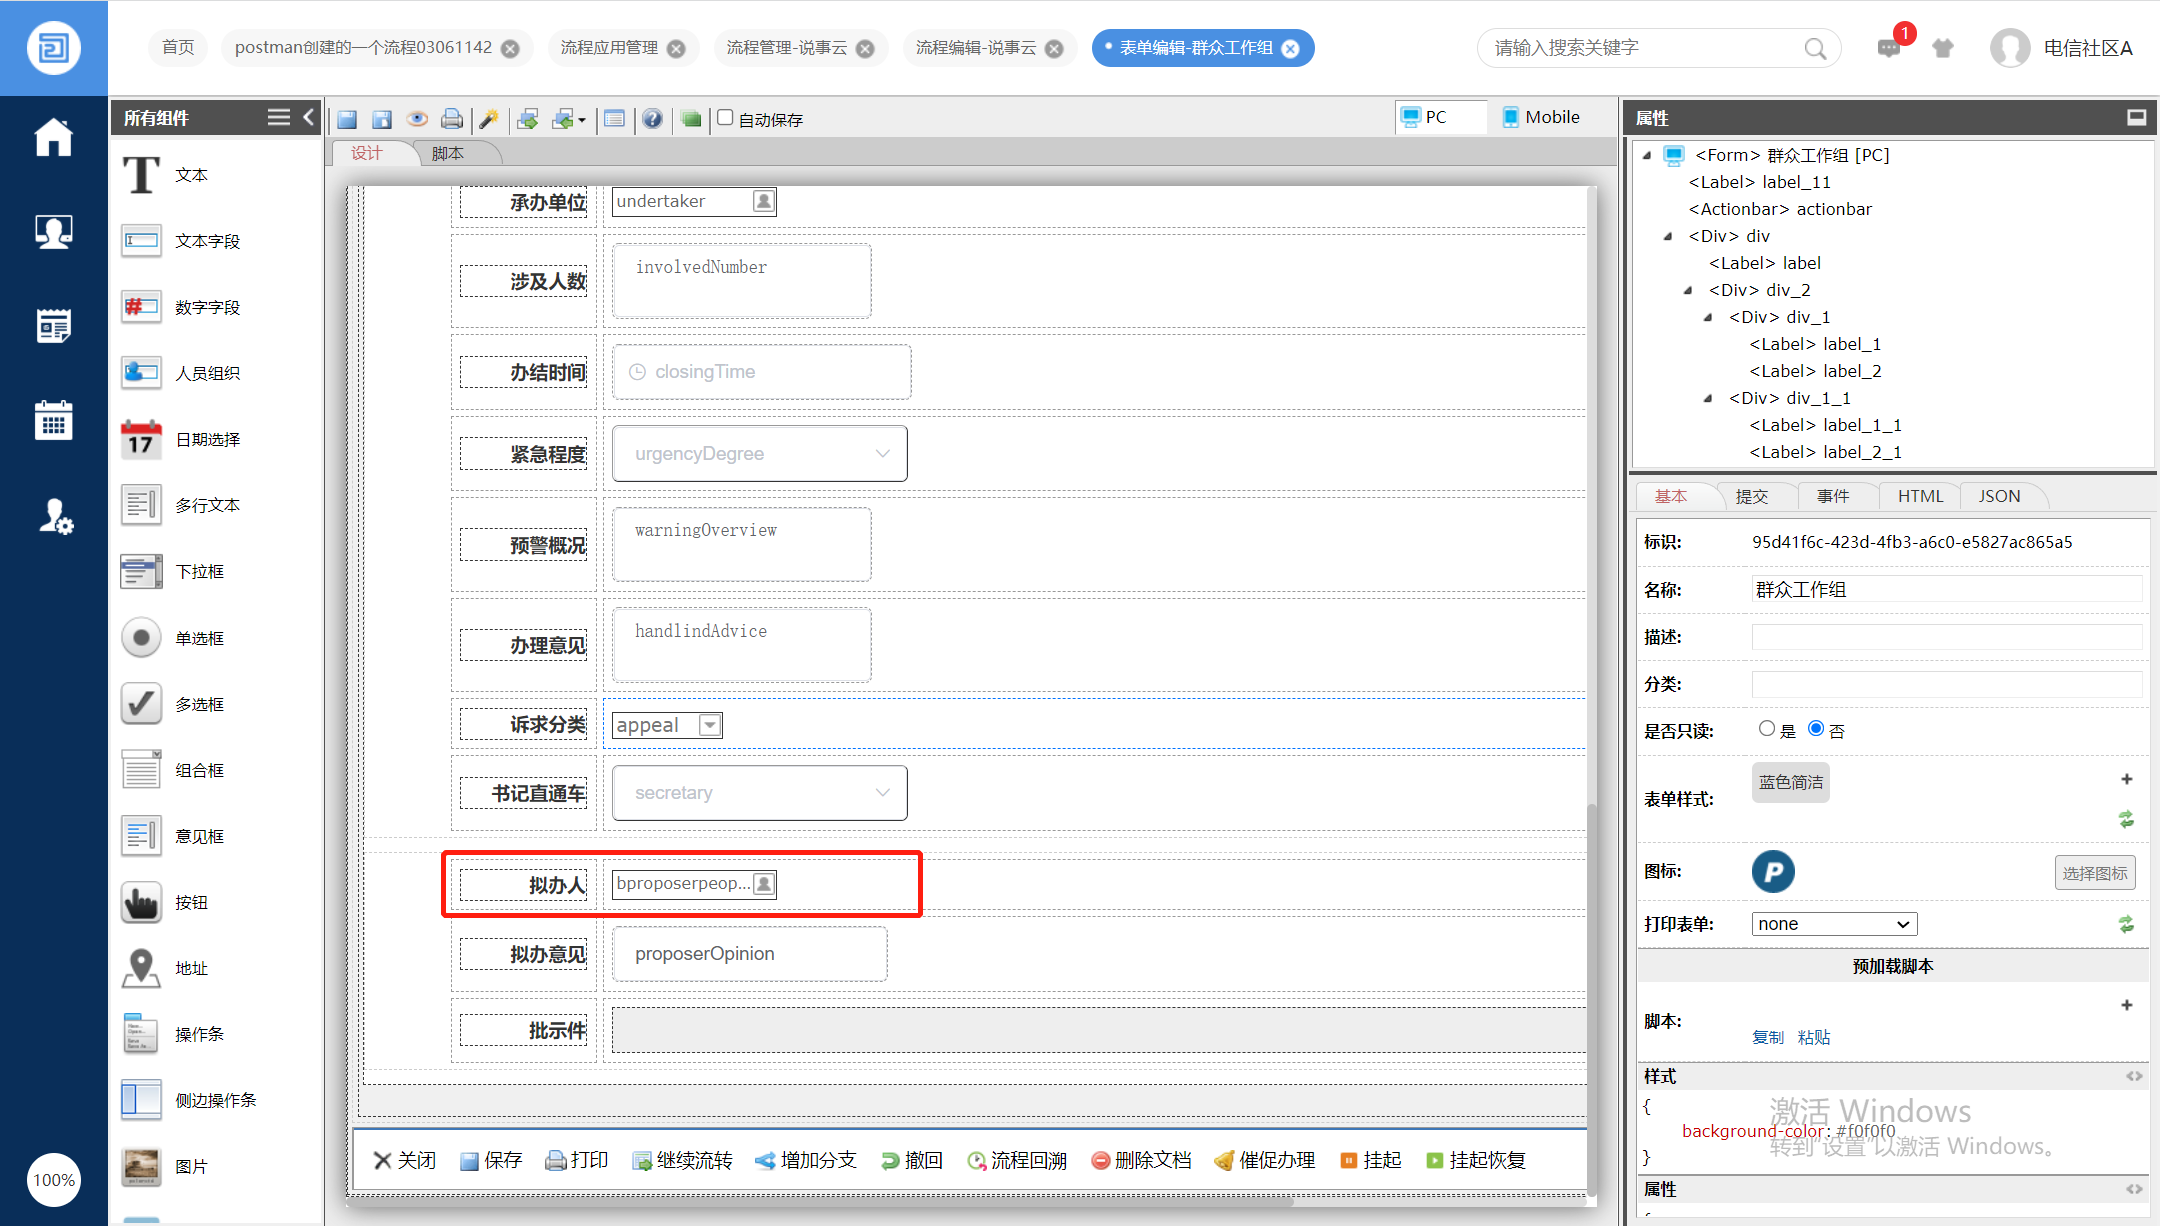Click the 粘贴 link under 脚本
The image size is (2160, 1226).
(x=1813, y=1037)
